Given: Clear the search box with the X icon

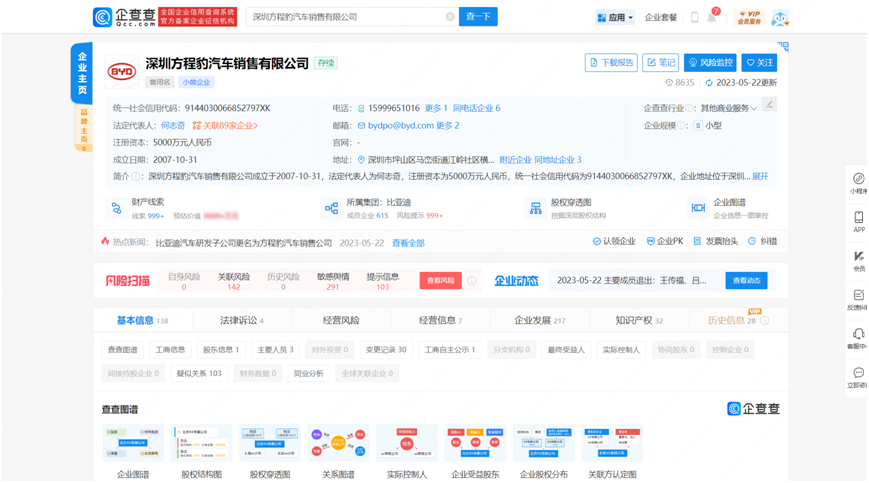Looking at the screenshot, I should (x=450, y=17).
